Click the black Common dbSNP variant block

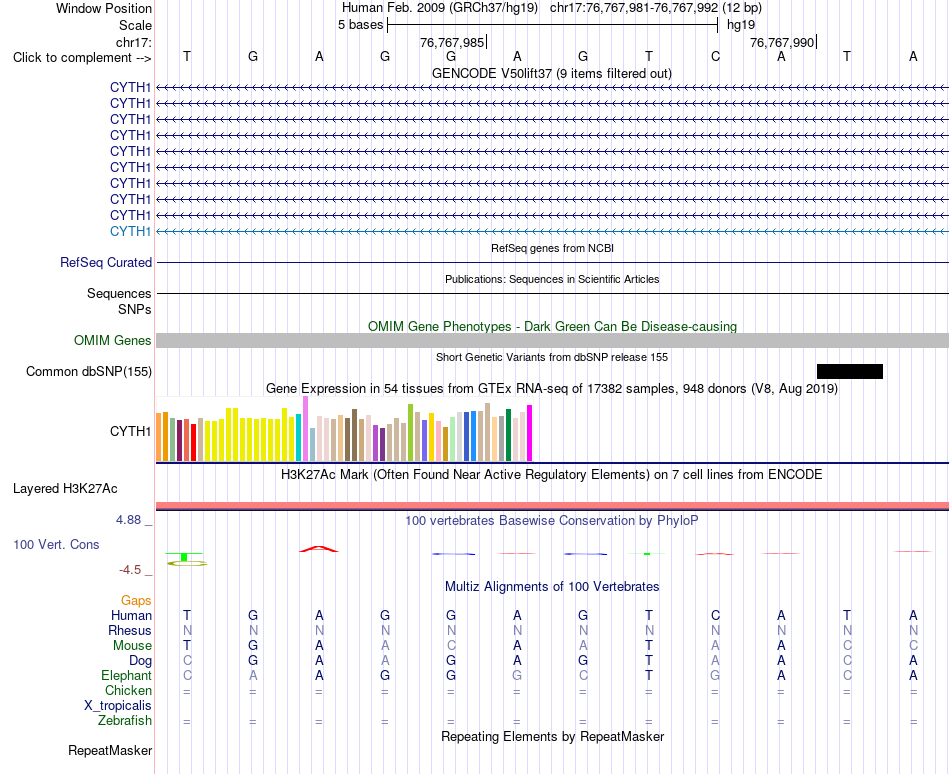pyautogui.click(x=849, y=371)
